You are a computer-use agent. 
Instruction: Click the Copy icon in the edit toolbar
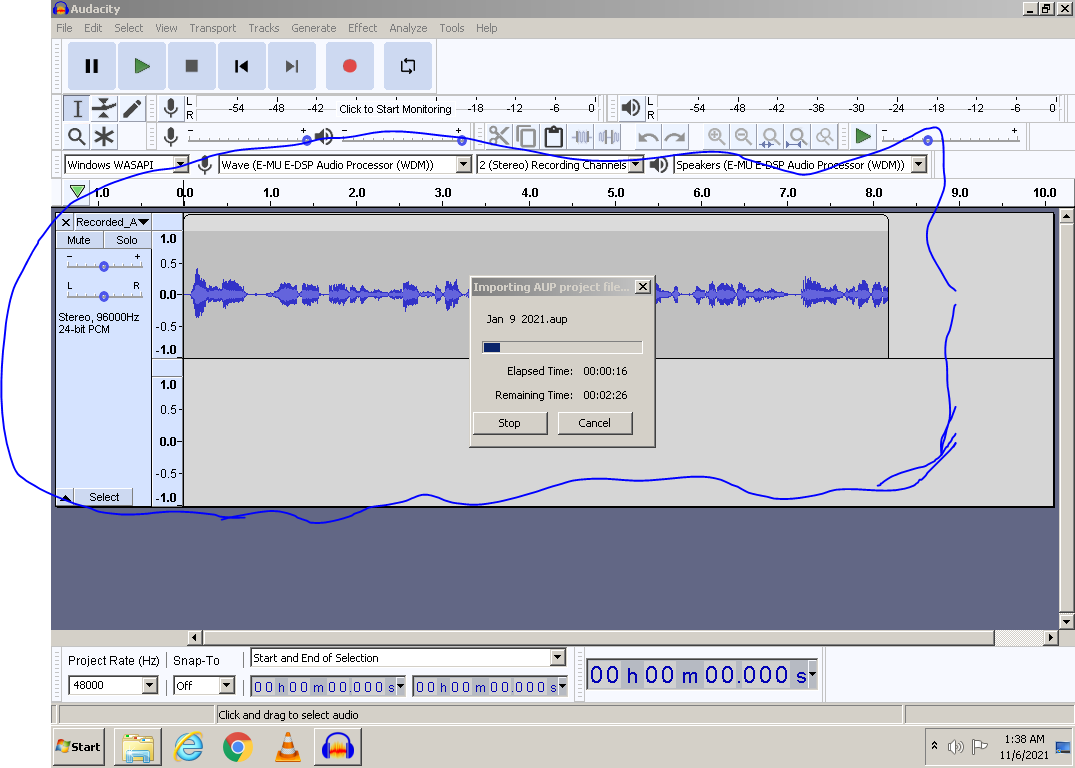525,136
